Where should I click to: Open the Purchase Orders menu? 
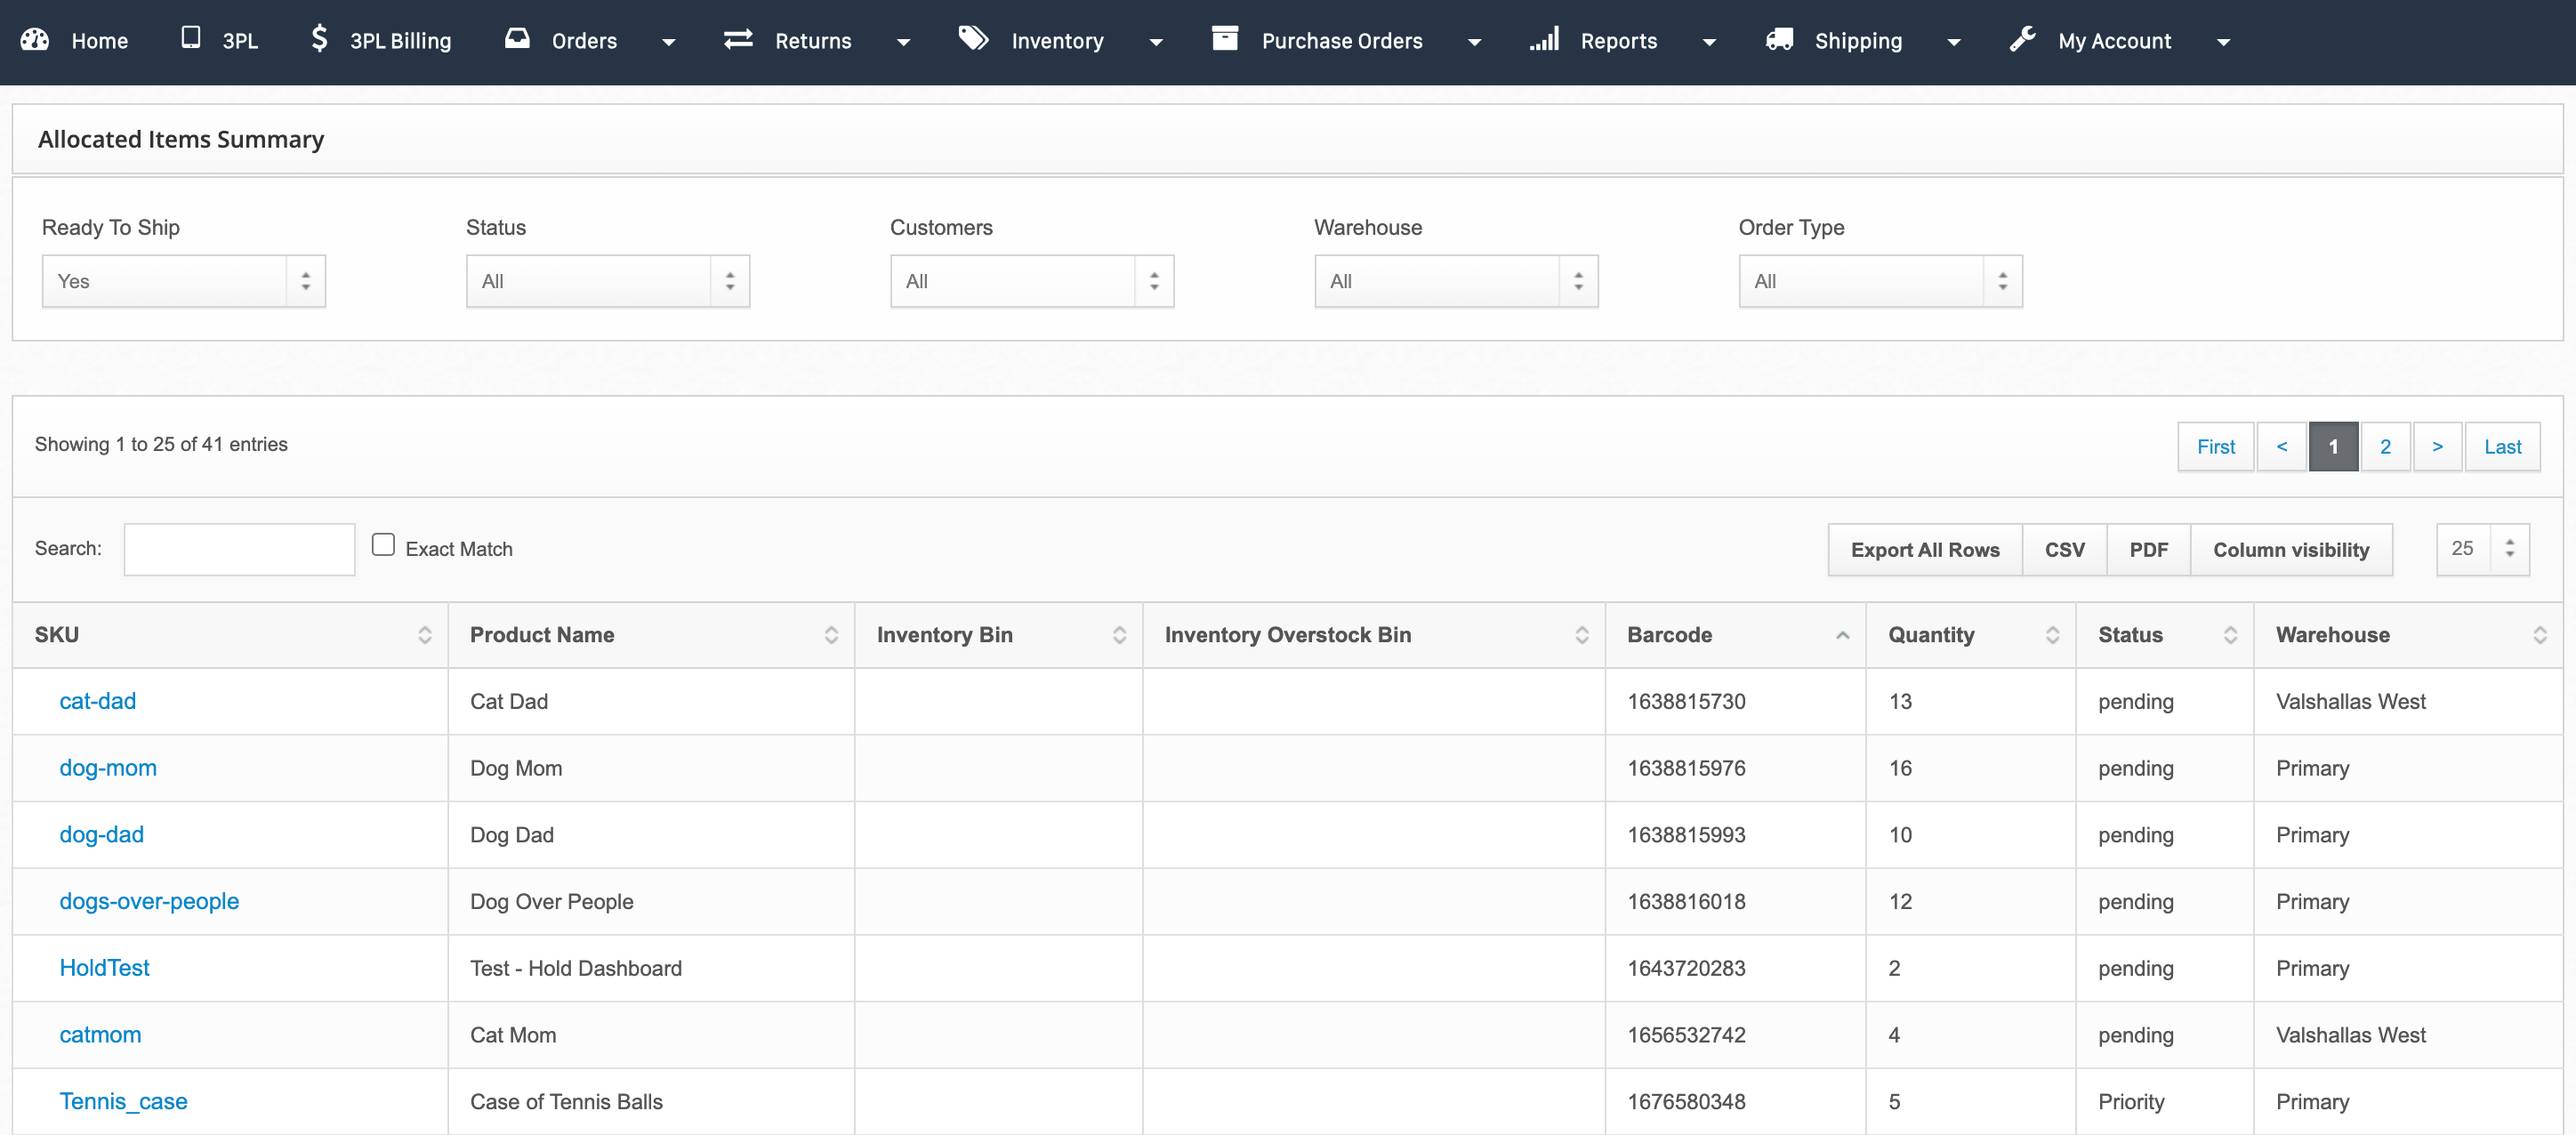(1341, 41)
